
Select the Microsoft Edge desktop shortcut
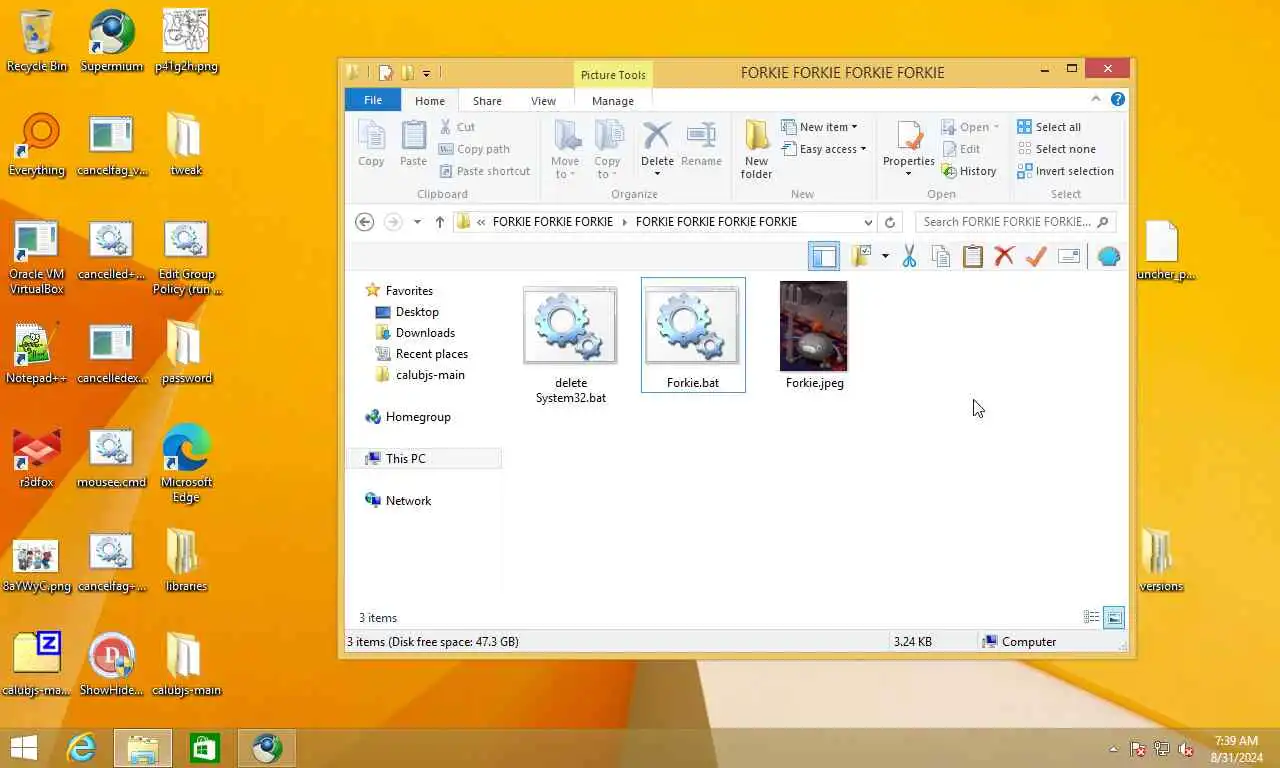click(x=186, y=464)
